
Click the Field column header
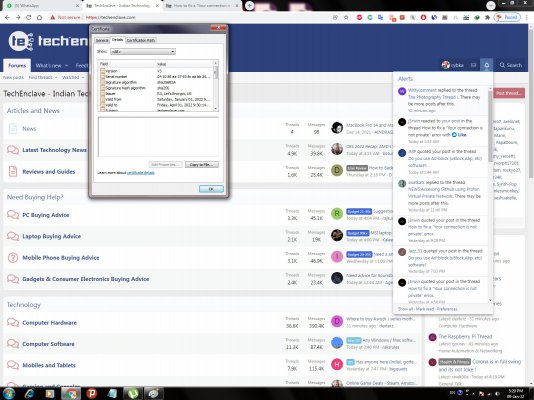click(127, 64)
